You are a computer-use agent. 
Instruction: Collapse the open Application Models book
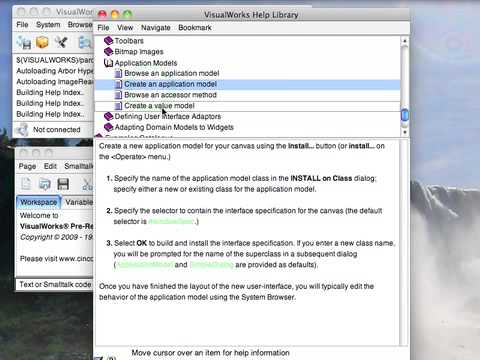pyautogui.click(x=108, y=63)
